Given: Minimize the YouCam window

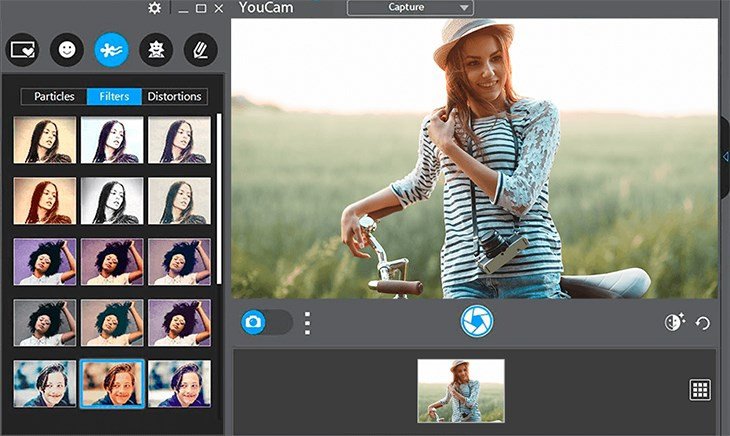Looking at the screenshot, I should click(183, 9).
